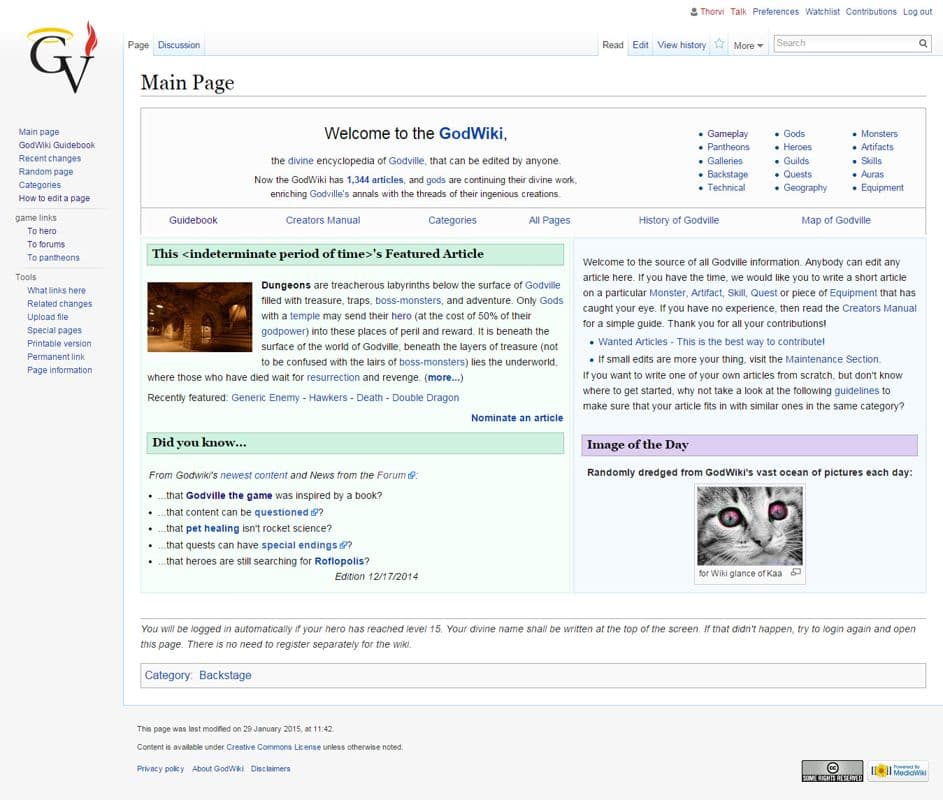
Task: Click How to edit a page
Action: [x=54, y=198]
